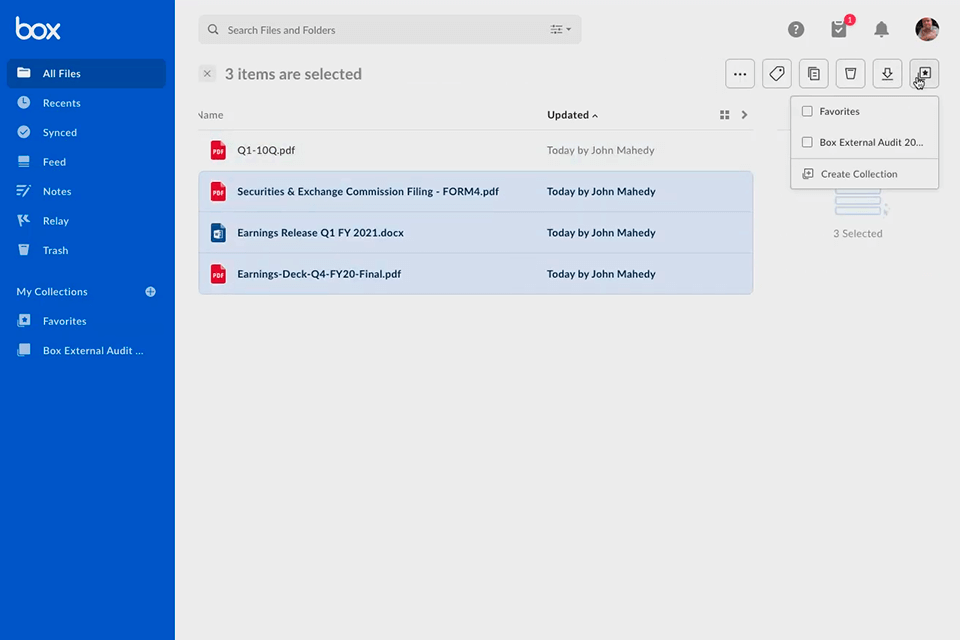This screenshot has width=960, height=640.
Task: Click the tasks clipboard icon with badge
Action: point(839,29)
